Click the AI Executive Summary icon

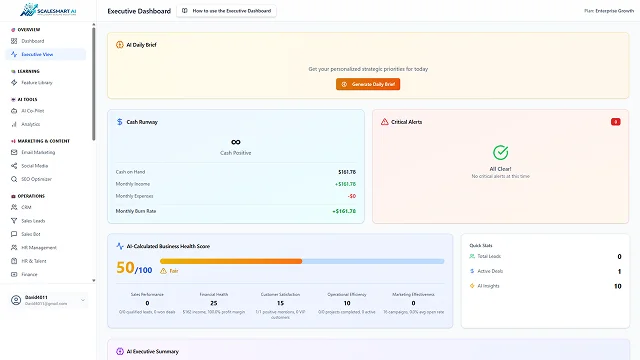pos(120,351)
